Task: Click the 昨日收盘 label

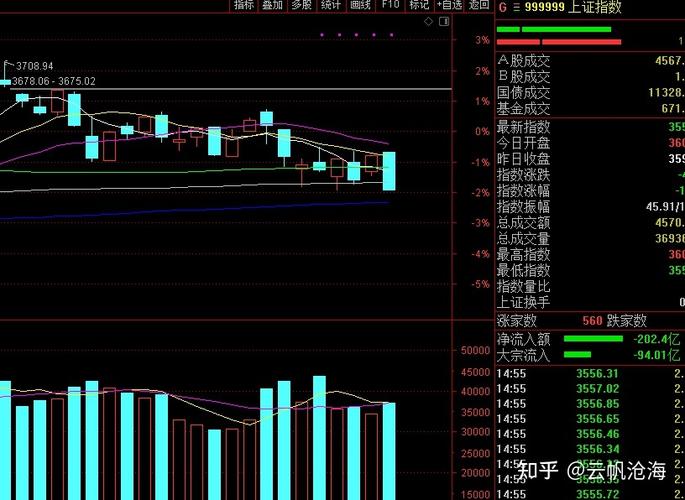Action: point(523,159)
